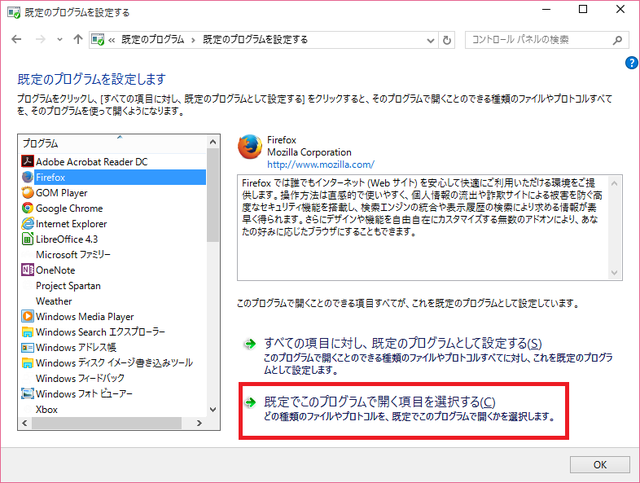Click the Internet Explorer icon

click(27, 223)
